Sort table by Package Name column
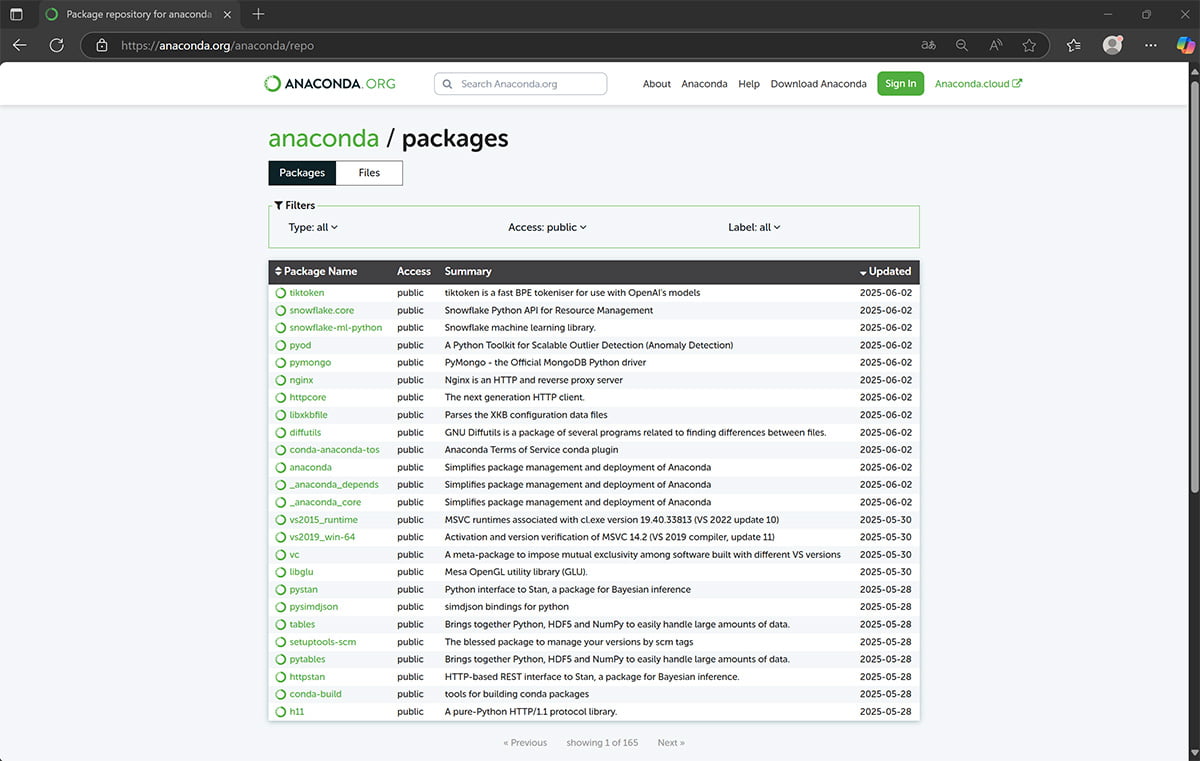The image size is (1200, 761). point(316,271)
